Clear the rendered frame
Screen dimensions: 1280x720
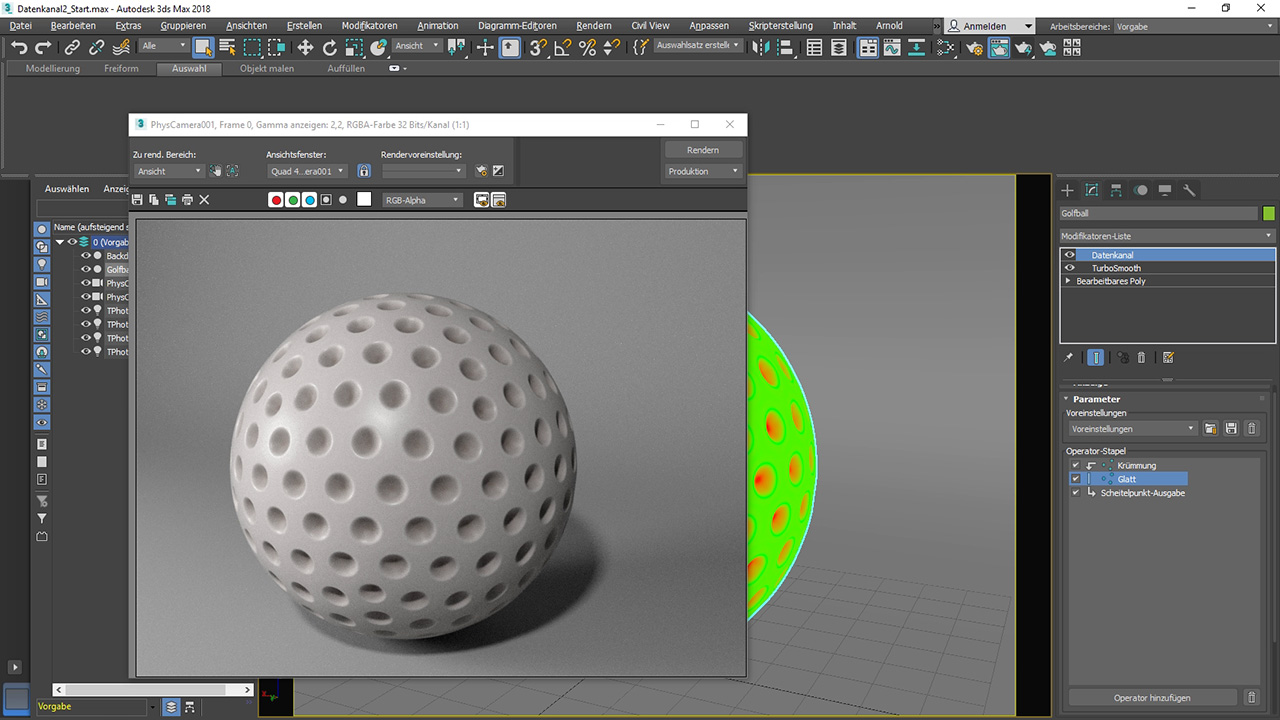(204, 200)
